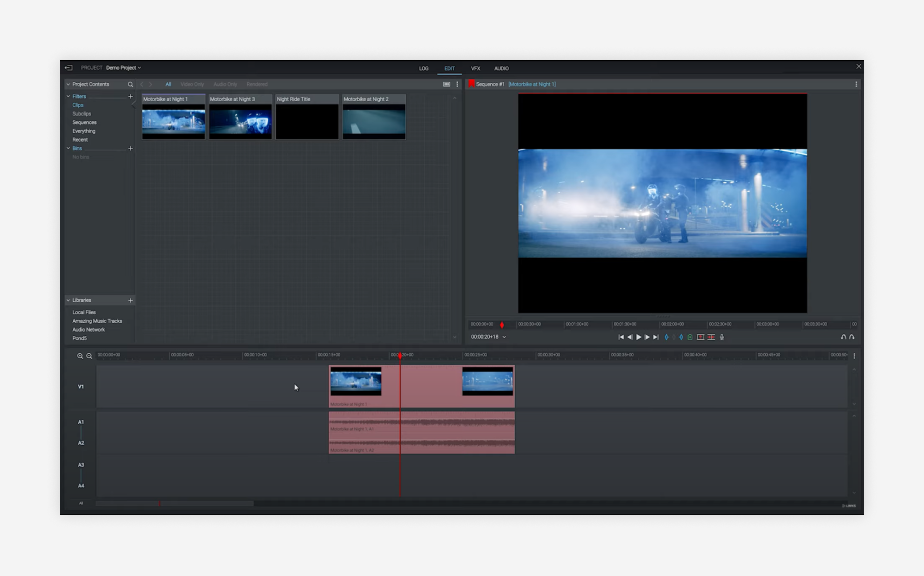Viewport: 924px width, 576px height.
Task: Zoom out on the timeline
Action: 89,356
